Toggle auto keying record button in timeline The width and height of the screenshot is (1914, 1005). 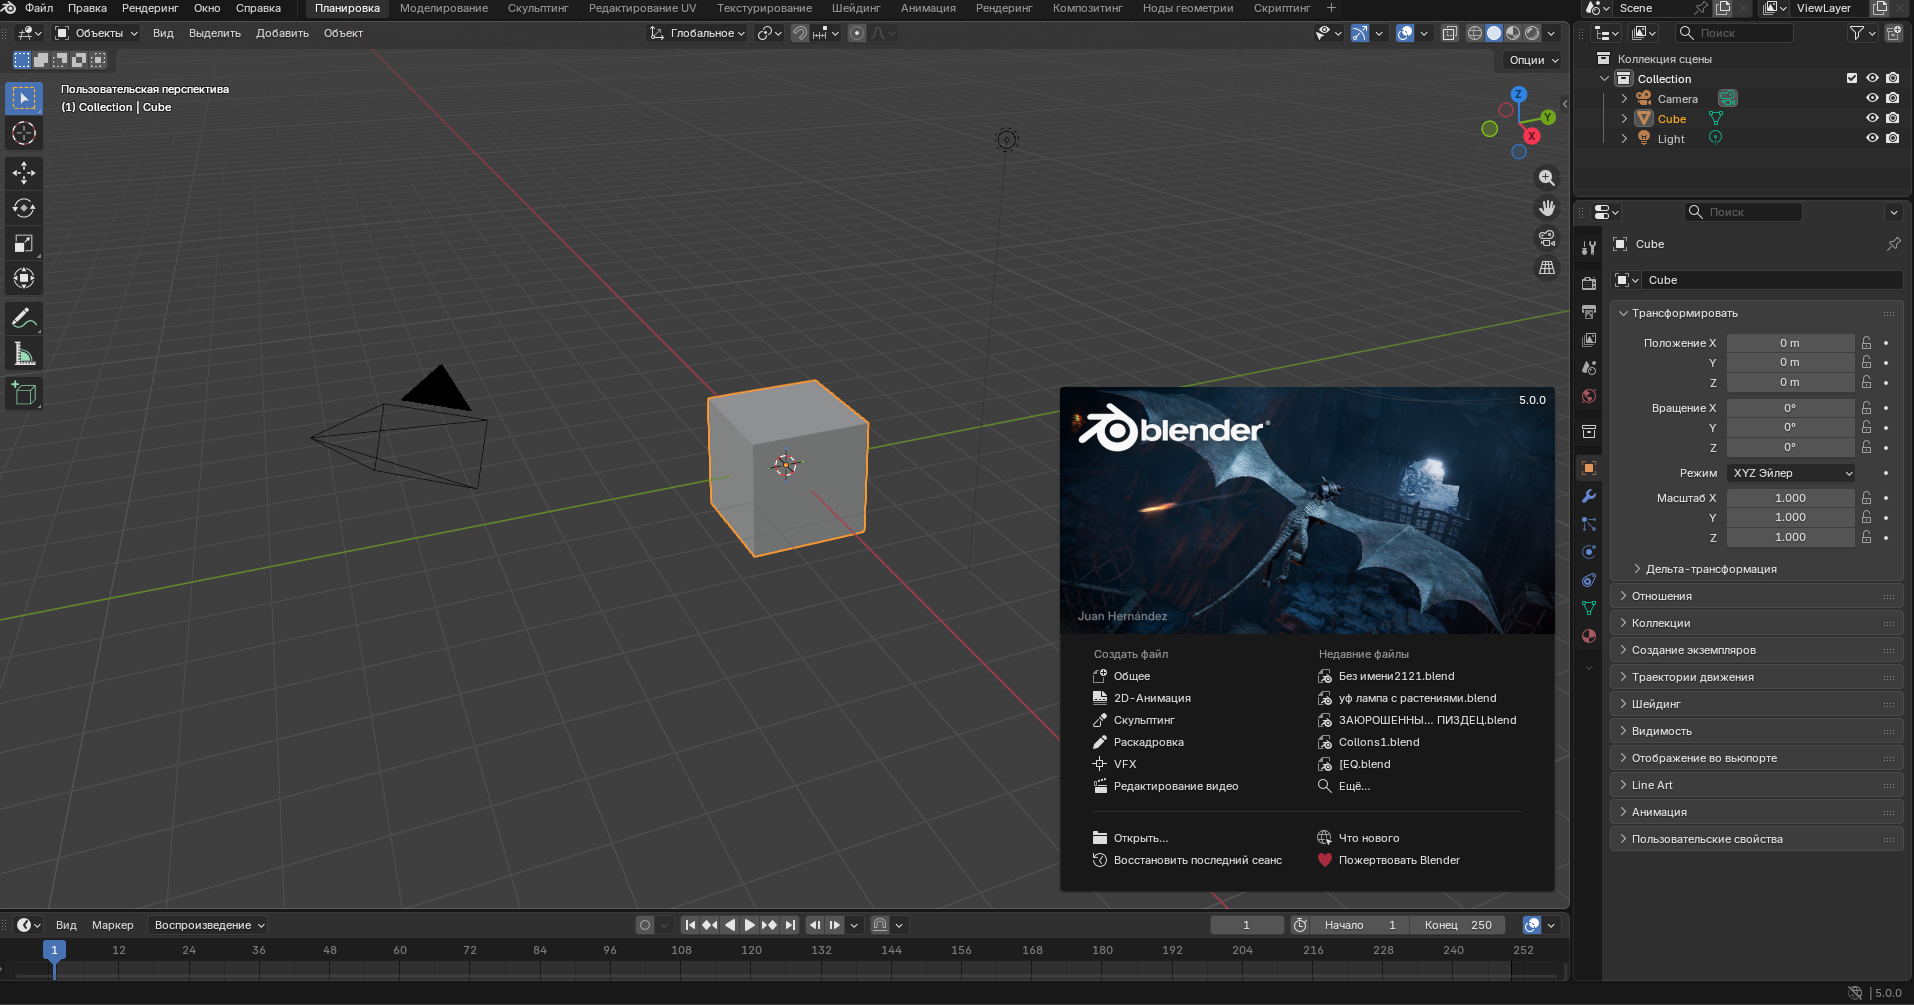645,925
